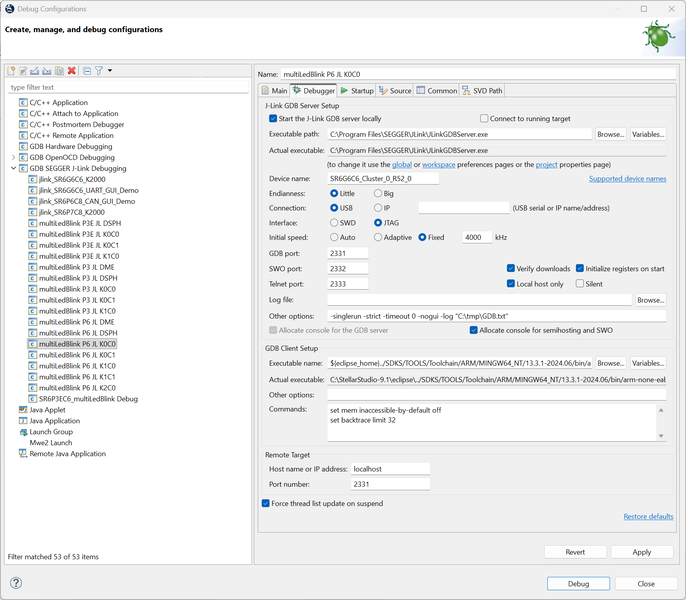Toggle Allocate console for semihosting and SWO
The width and height of the screenshot is (686, 600).
pyautogui.click(x=473, y=330)
